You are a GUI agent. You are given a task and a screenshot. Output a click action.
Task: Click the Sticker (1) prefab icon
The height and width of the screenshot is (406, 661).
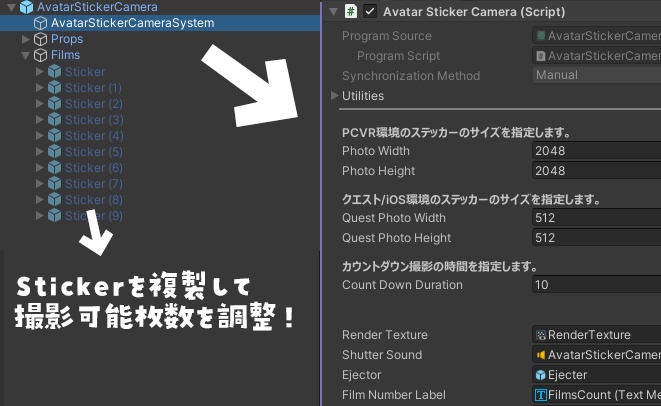pos(54,88)
